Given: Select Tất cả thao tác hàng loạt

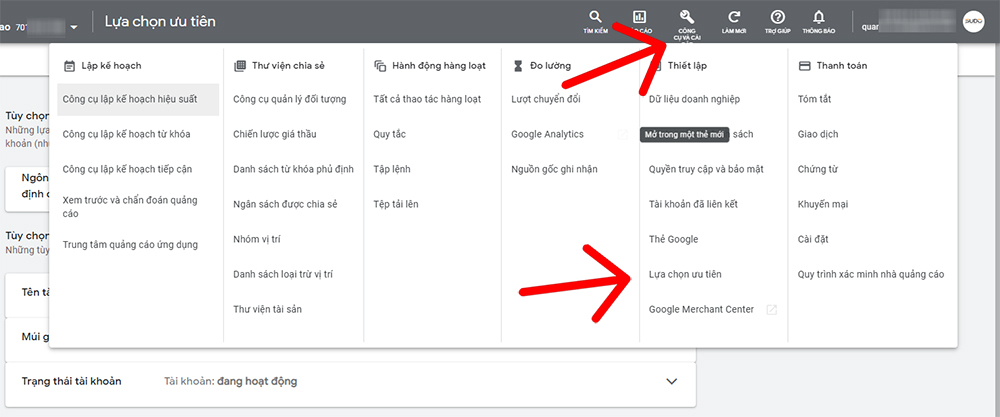Looking at the screenshot, I should pyautogui.click(x=427, y=99).
